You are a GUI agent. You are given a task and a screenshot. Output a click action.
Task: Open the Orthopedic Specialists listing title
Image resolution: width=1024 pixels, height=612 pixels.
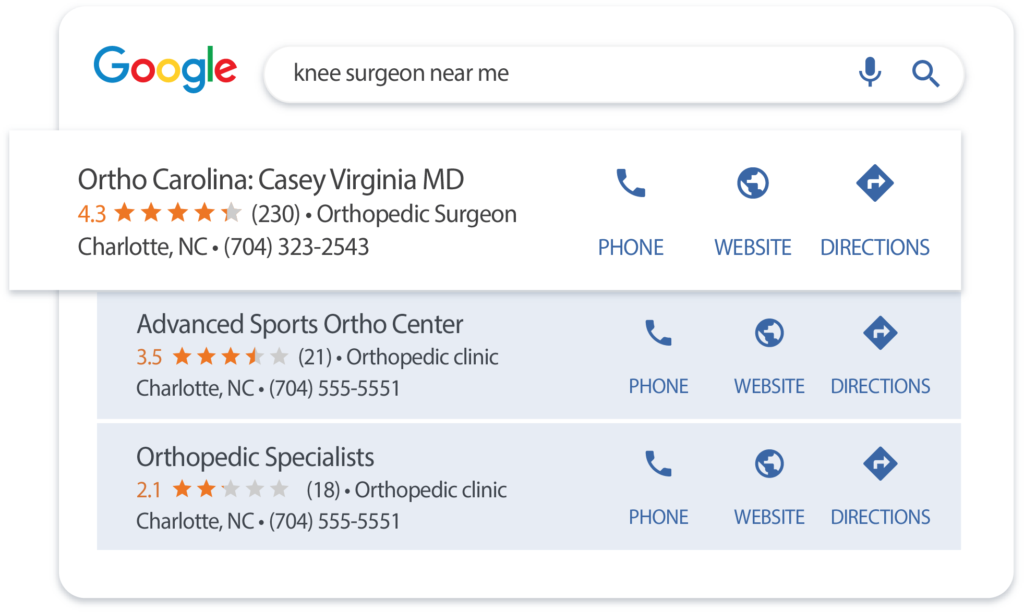[x=255, y=457]
